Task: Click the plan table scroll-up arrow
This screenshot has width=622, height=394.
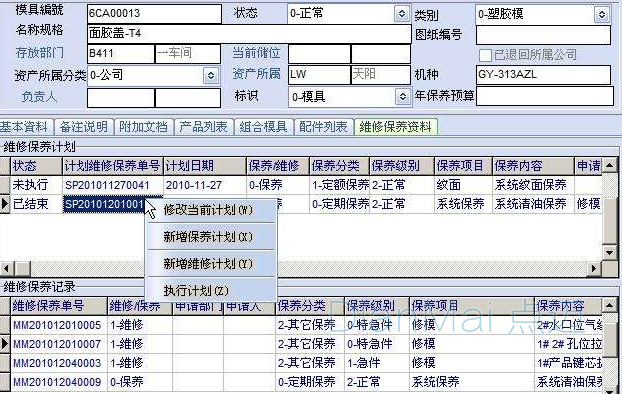Action: click(609, 165)
